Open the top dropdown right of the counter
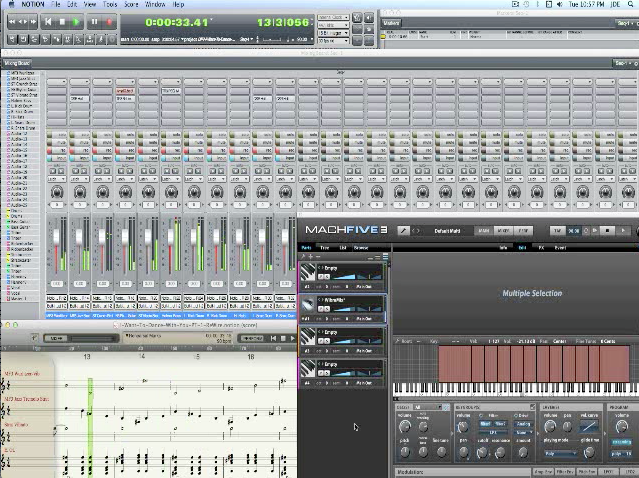 tap(333, 18)
